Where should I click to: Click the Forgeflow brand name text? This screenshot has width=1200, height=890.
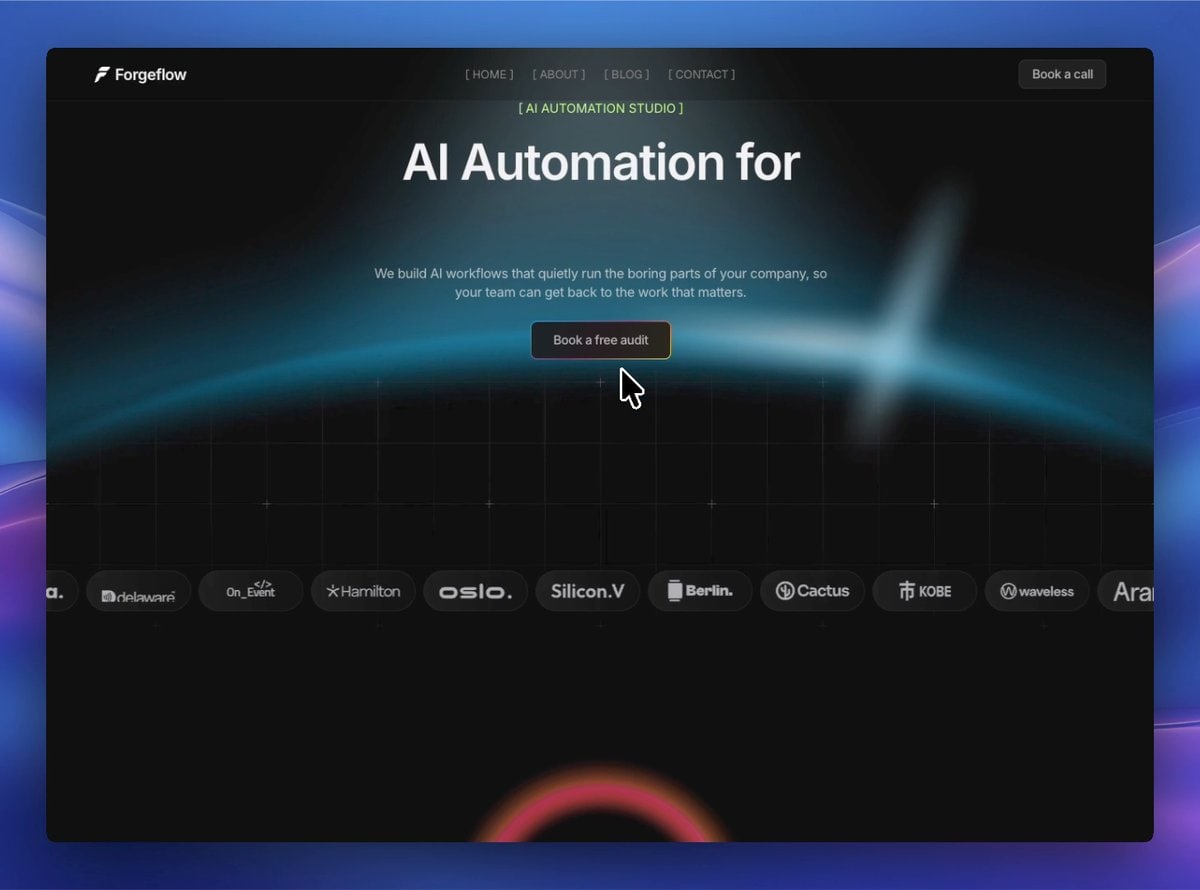click(x=150, y=75)
